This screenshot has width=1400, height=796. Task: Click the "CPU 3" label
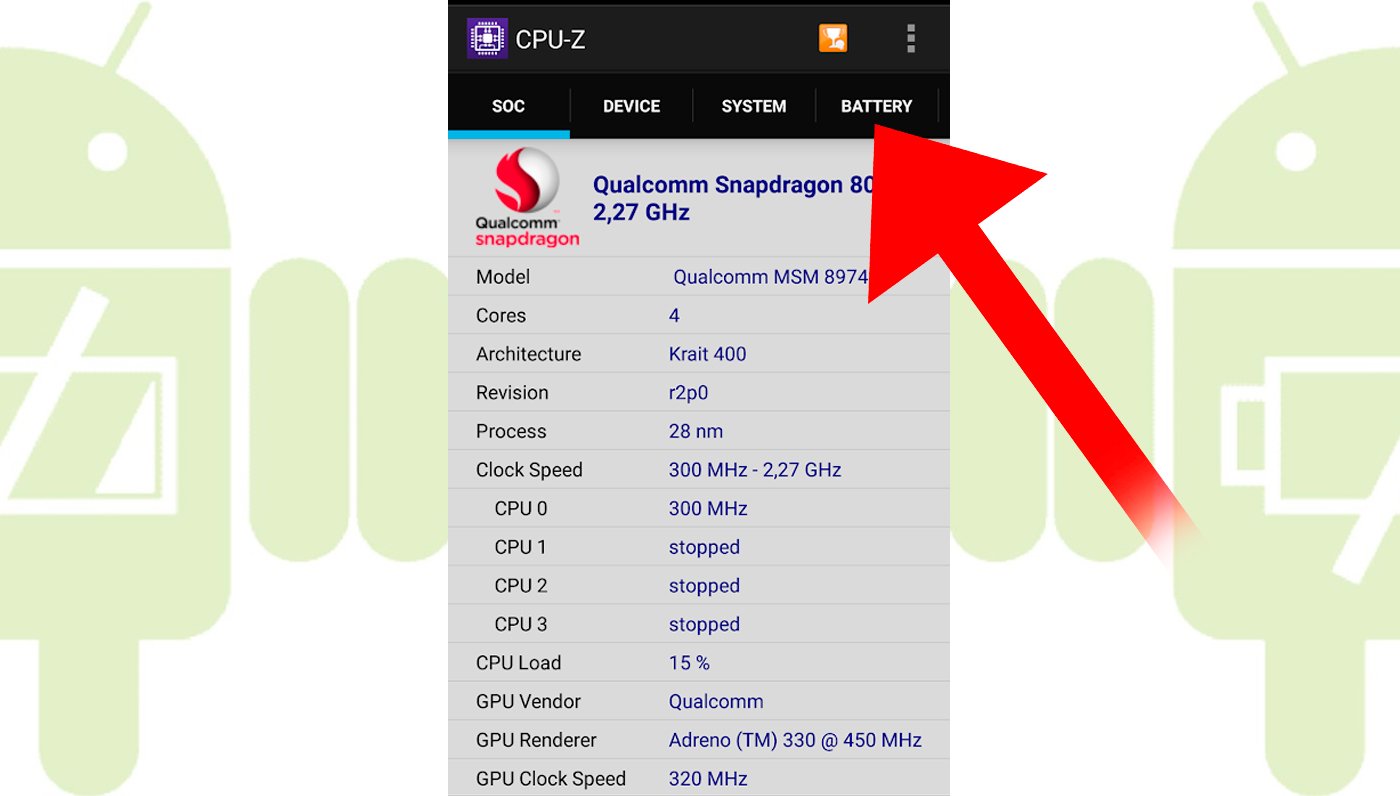coord(521,624)
